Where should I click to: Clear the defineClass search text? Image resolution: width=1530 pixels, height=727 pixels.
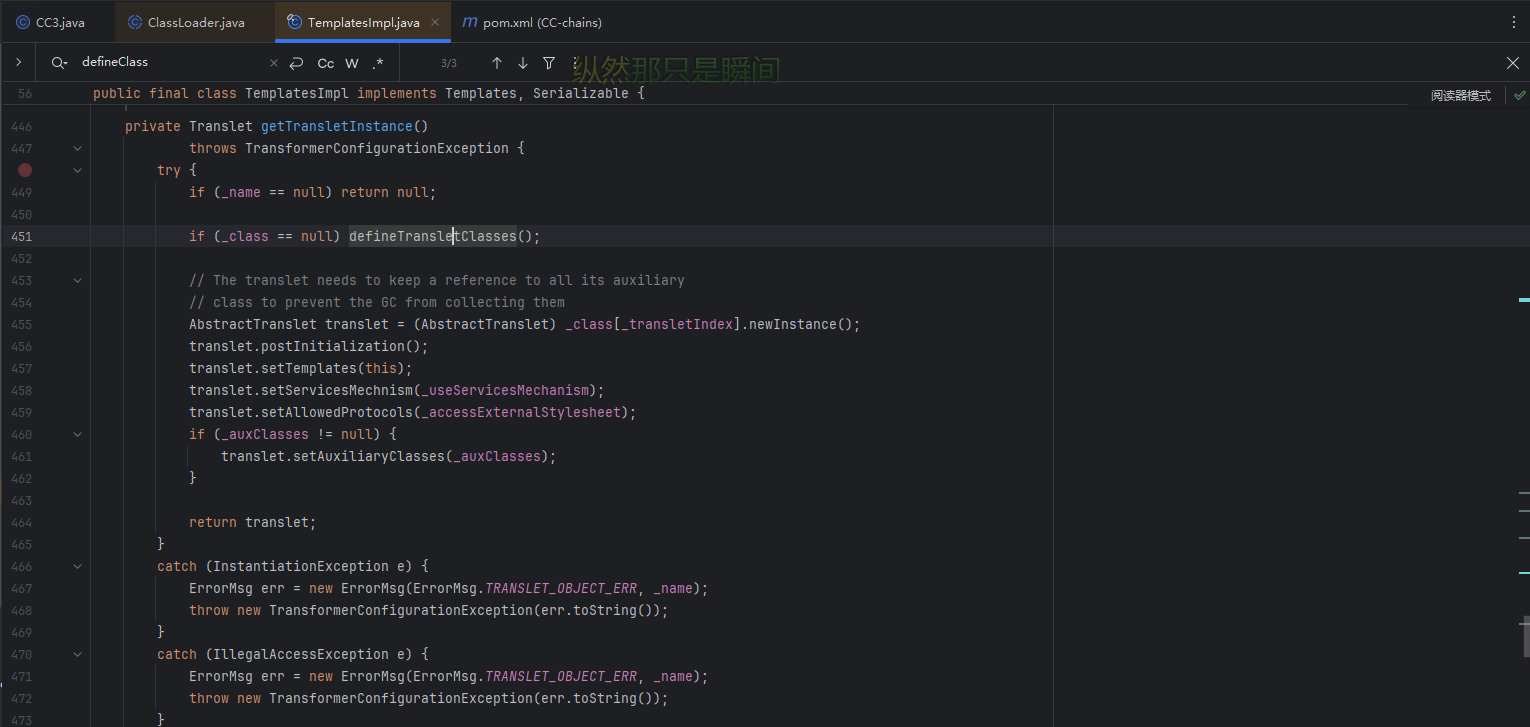[274, 63]
